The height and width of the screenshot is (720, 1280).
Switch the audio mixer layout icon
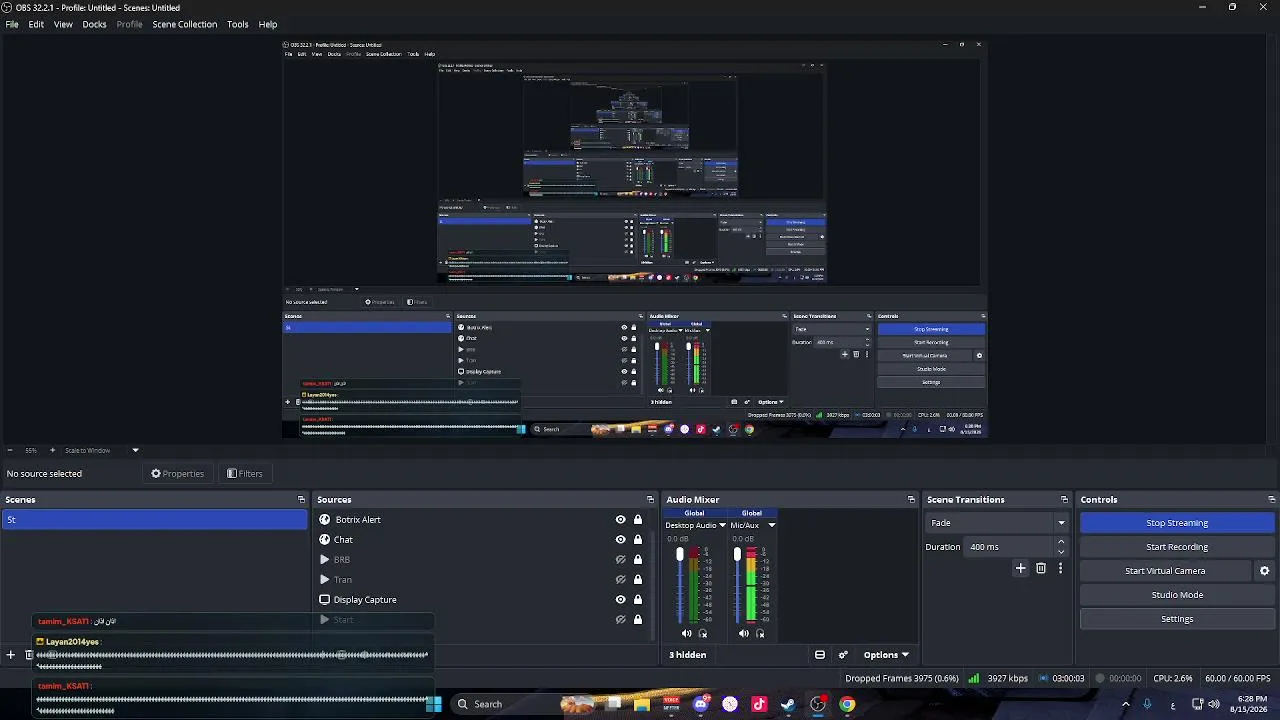[x=820, y=655]
